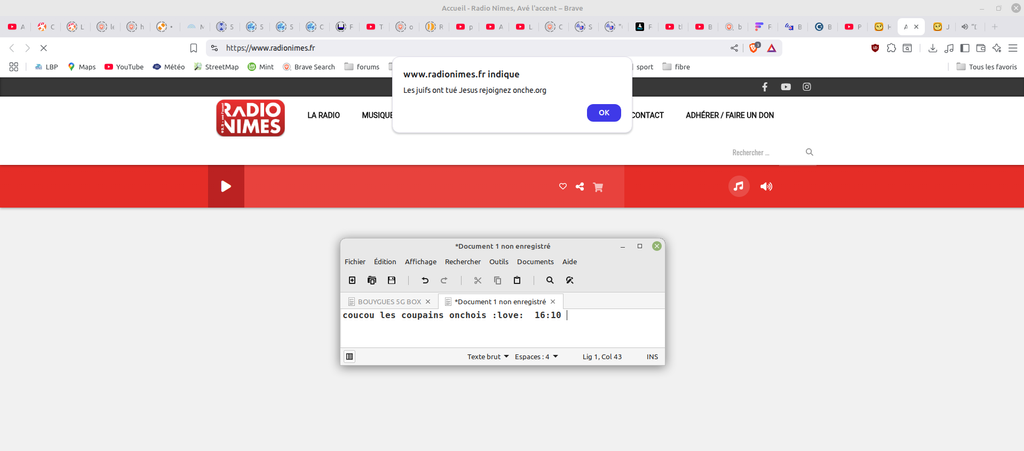Expand the Texte brut syntax dropdown
The height and width of the screenshot is (451, 1024).
click(x=488, y=356)
